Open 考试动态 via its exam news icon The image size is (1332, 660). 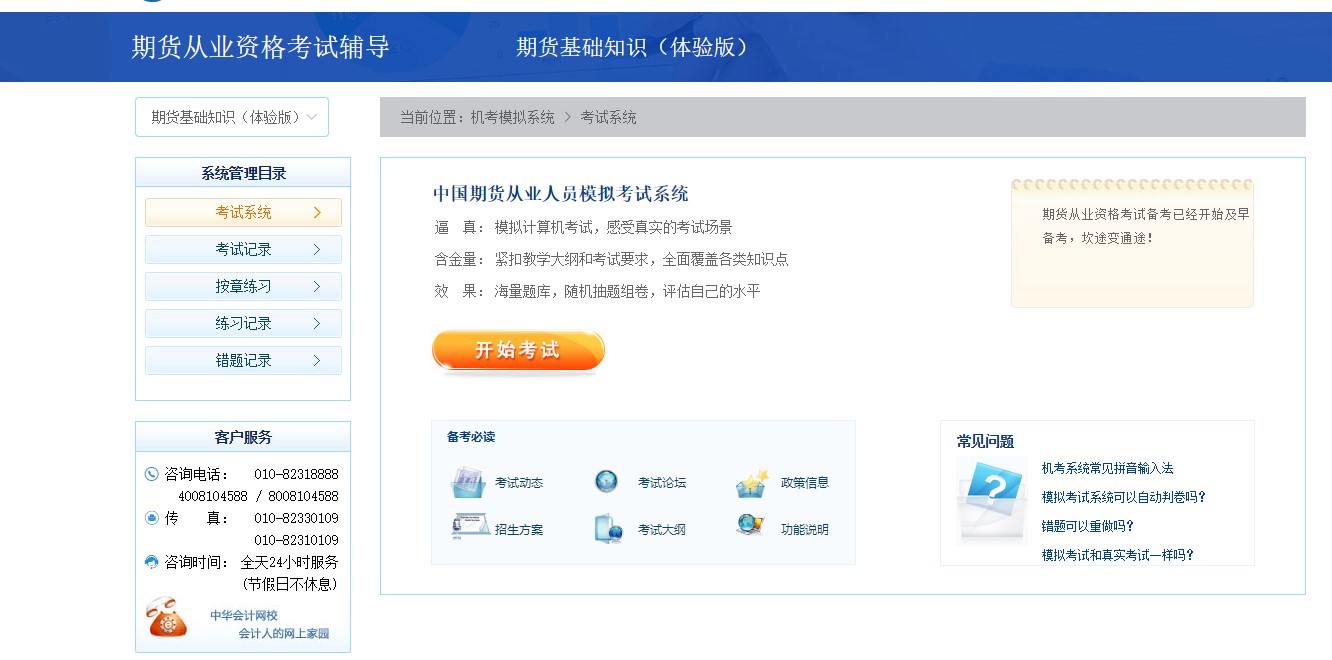pyautogui.click(x=466, y=481)
